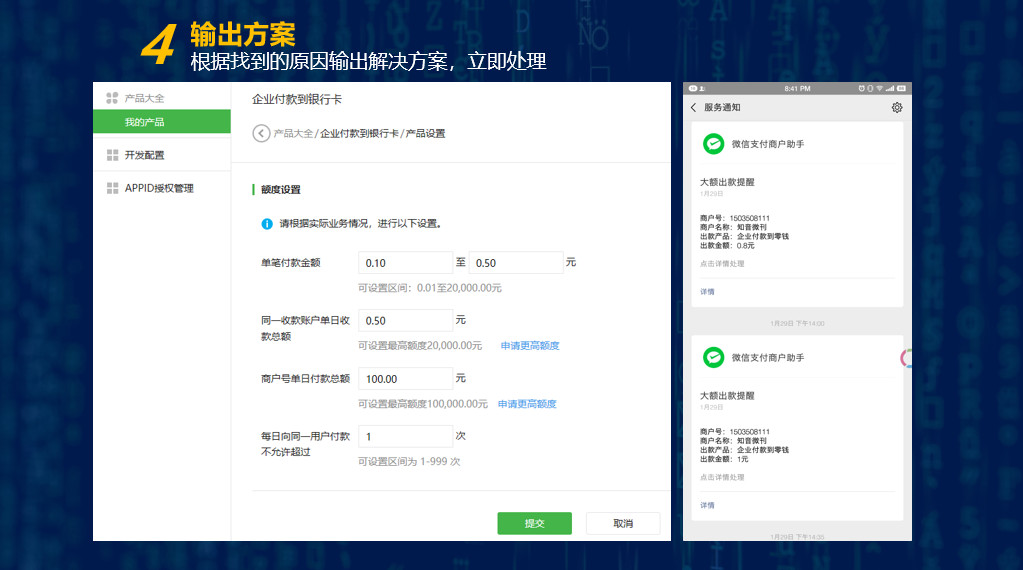Viewport: 1023px width, 570px height.
Task: Open 详情 of the 1元 notification
Action: 707,505
